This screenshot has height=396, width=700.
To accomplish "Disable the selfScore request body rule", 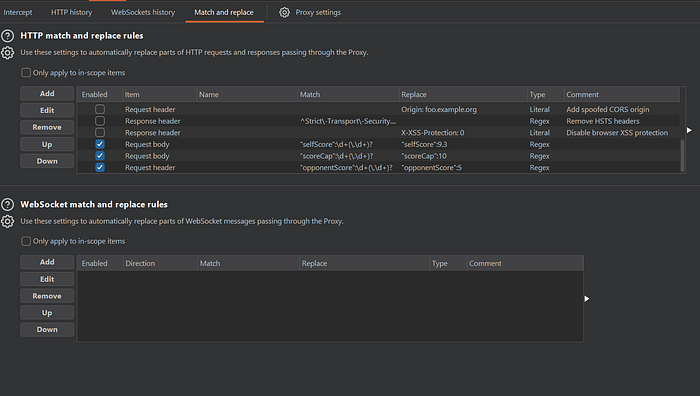I will click(100, 144).
